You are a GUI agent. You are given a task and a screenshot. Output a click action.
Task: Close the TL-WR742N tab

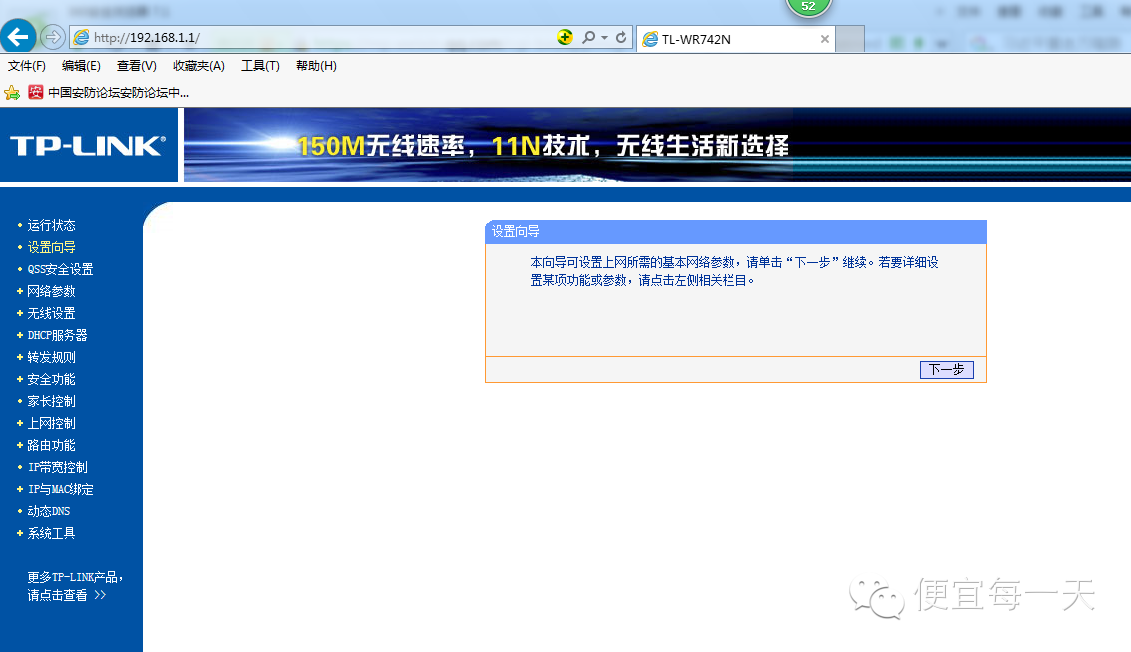(824, 39)
